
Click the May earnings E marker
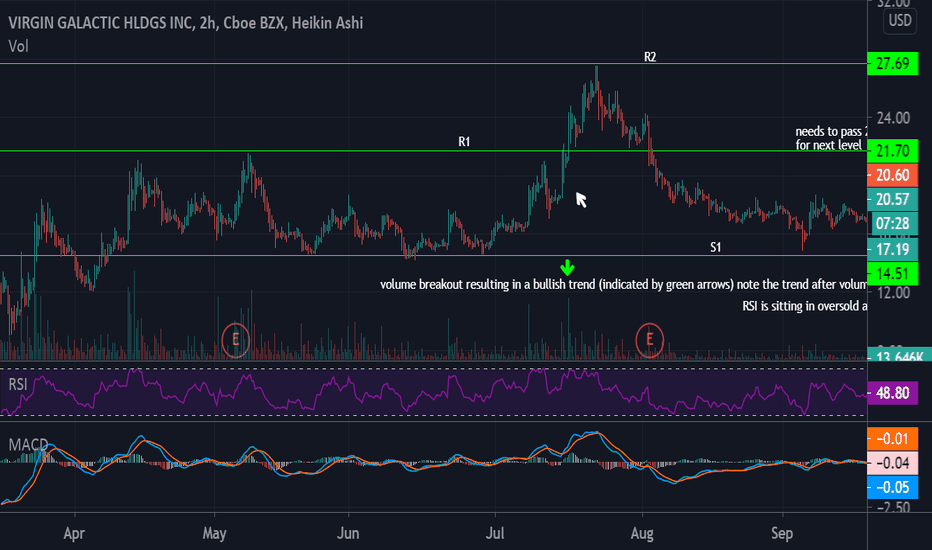tap(235, 340)
